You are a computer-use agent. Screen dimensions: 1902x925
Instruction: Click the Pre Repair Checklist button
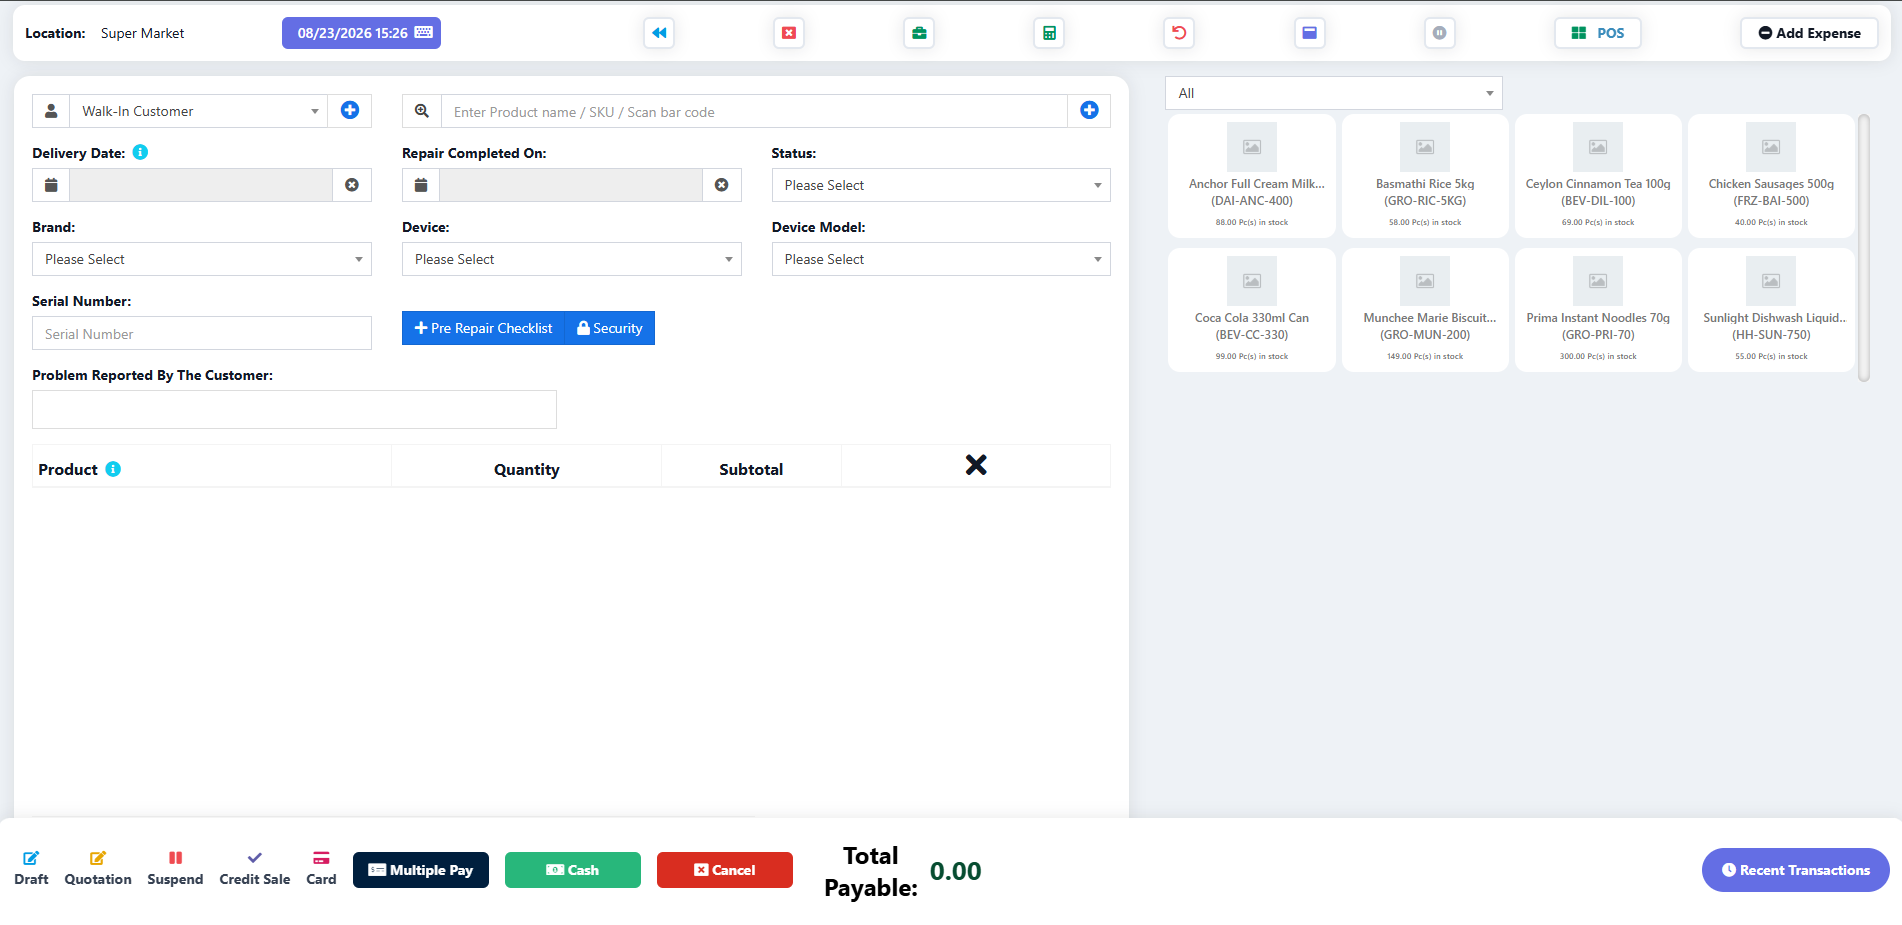484,328
